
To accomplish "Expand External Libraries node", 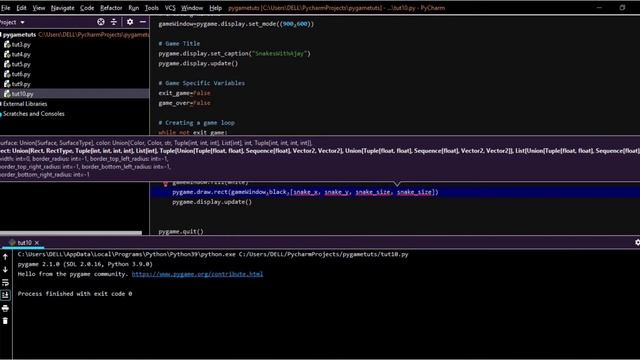I will point(24,104).
